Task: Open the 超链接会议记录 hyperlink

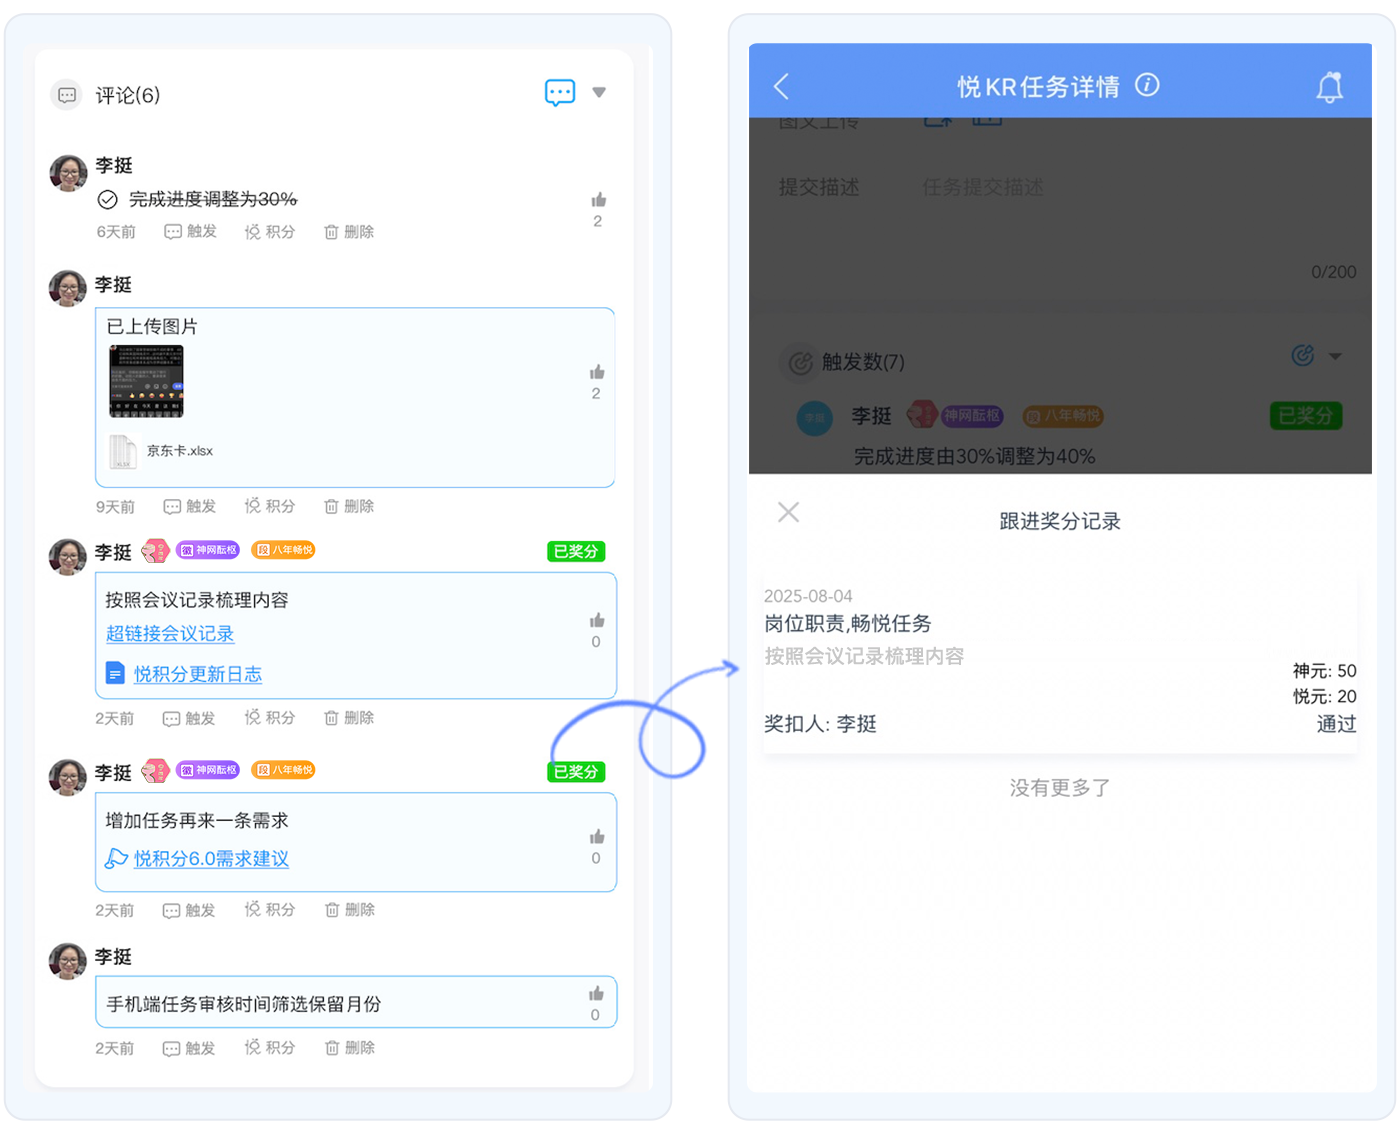Action: (170, 634)
